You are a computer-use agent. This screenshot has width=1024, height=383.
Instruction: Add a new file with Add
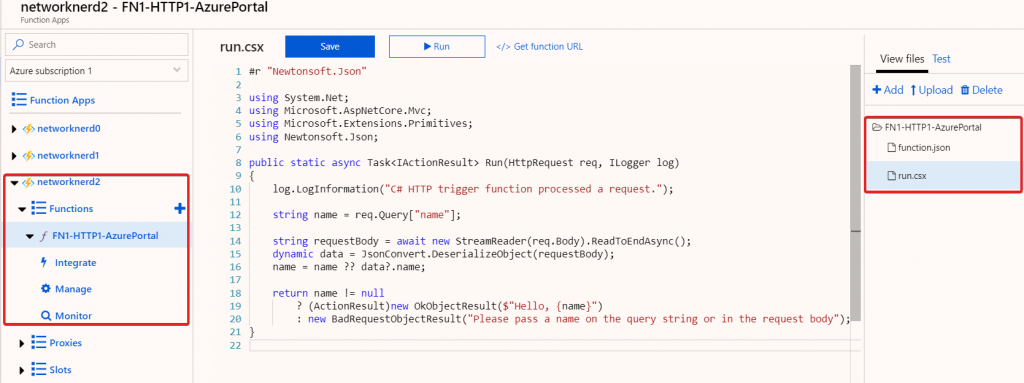pyautogui.click(x=888, y=90)
